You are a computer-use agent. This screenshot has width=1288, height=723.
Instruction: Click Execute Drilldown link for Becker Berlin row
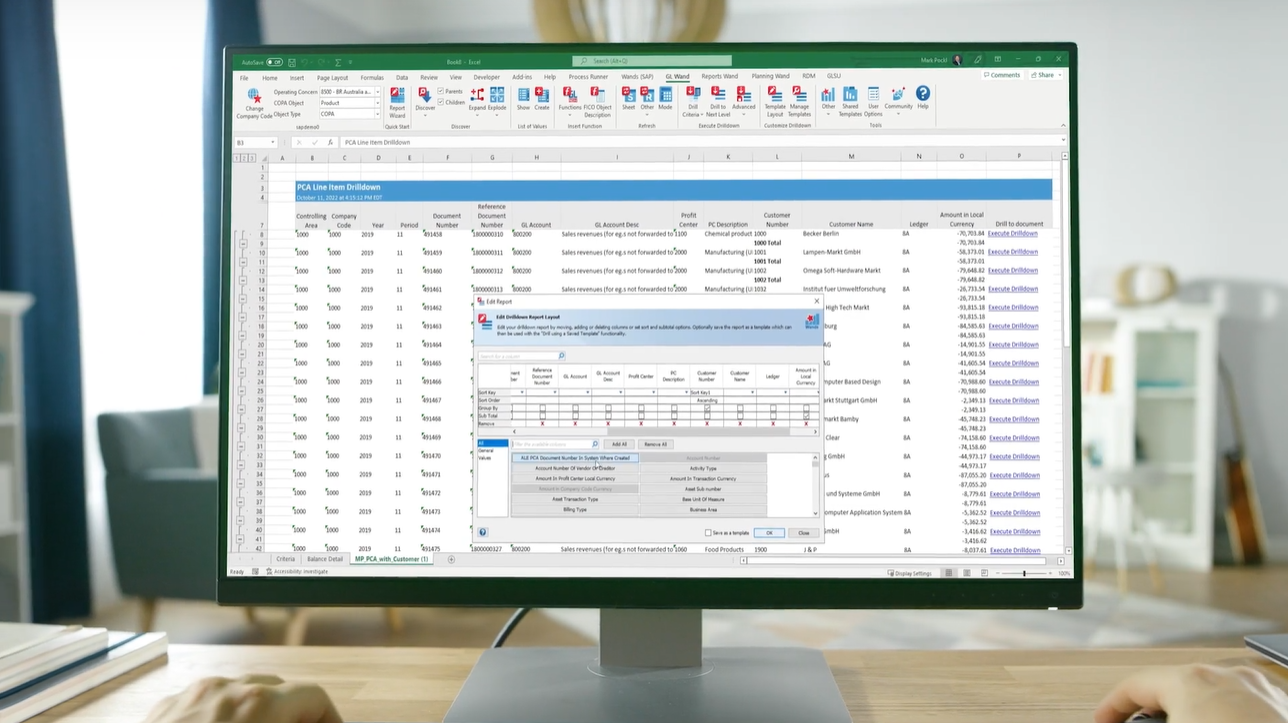pyautogui.click(x=1013, y=234)
